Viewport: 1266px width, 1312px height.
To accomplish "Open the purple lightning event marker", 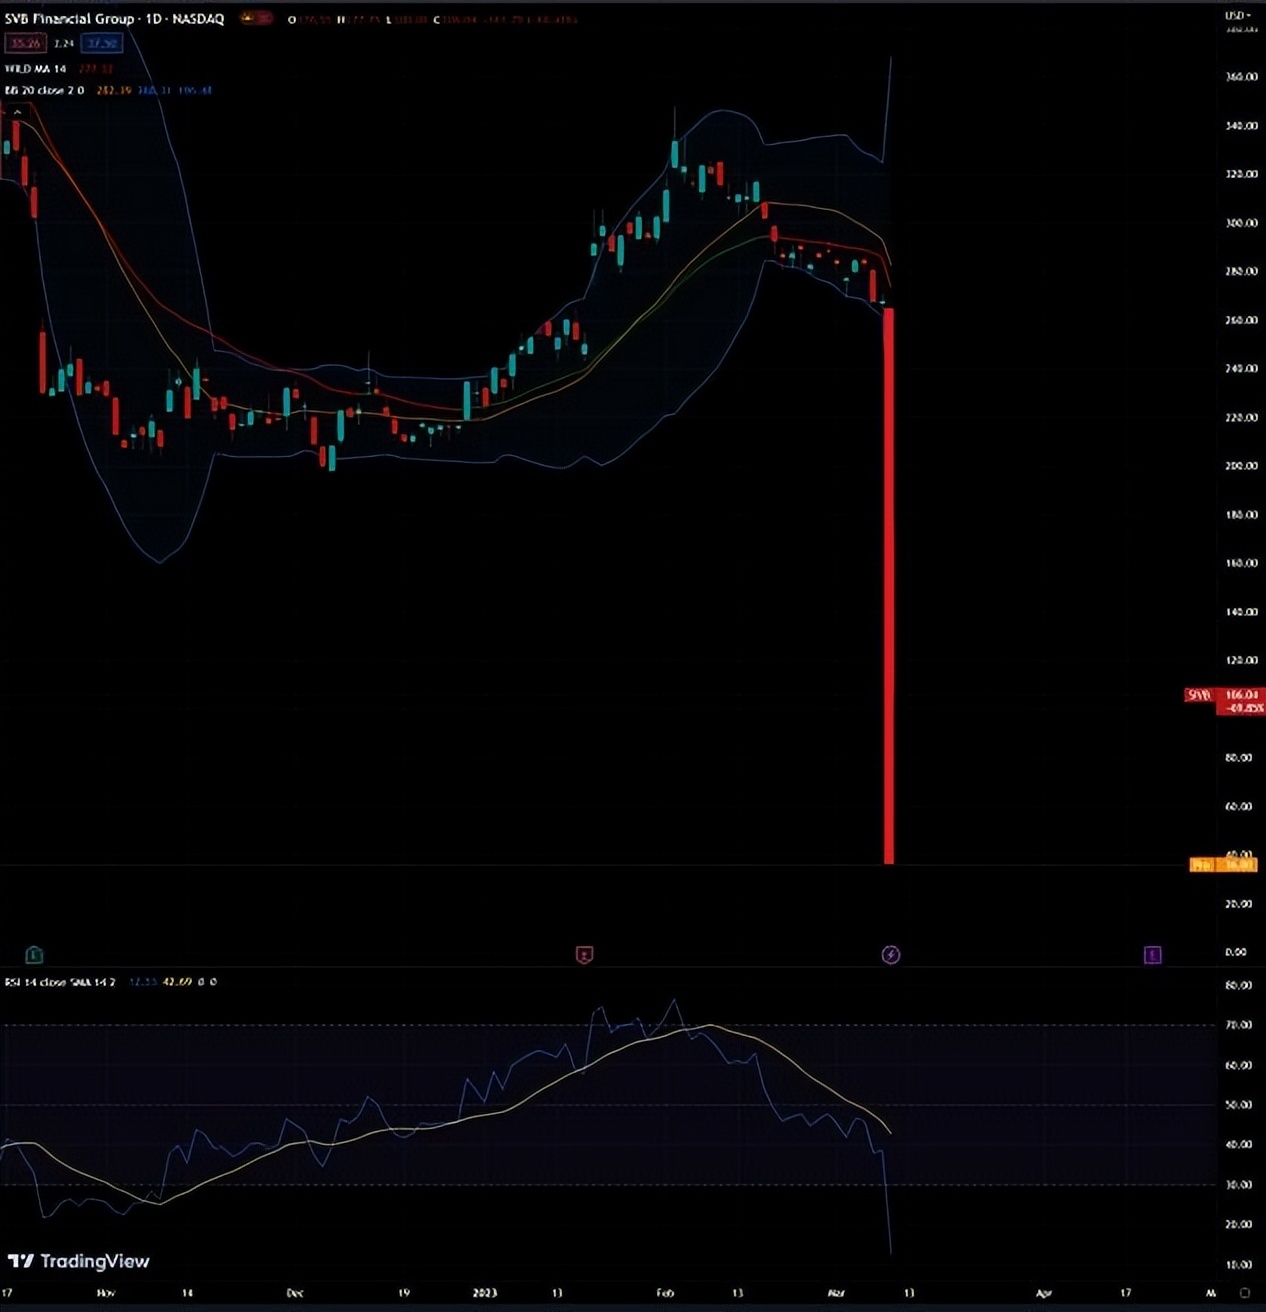I will [891, 955].
